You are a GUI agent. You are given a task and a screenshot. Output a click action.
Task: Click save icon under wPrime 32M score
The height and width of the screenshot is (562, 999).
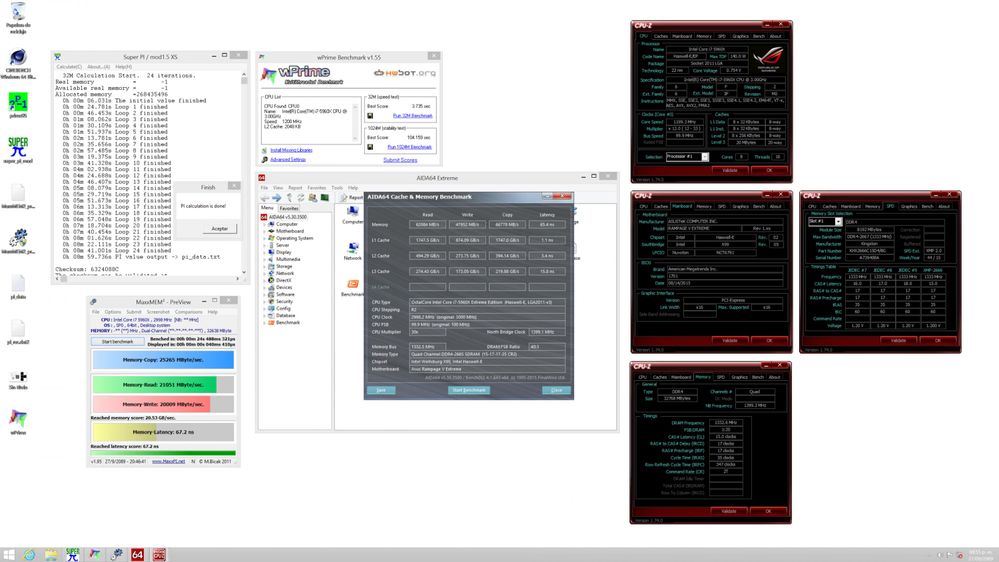(370, 116)
